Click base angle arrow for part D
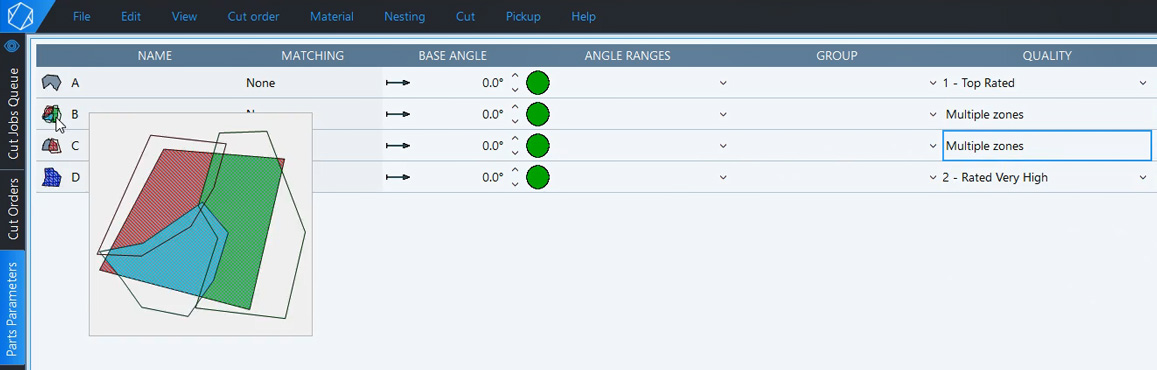This screenshot has width=1157, height=370. coord(398,177)
